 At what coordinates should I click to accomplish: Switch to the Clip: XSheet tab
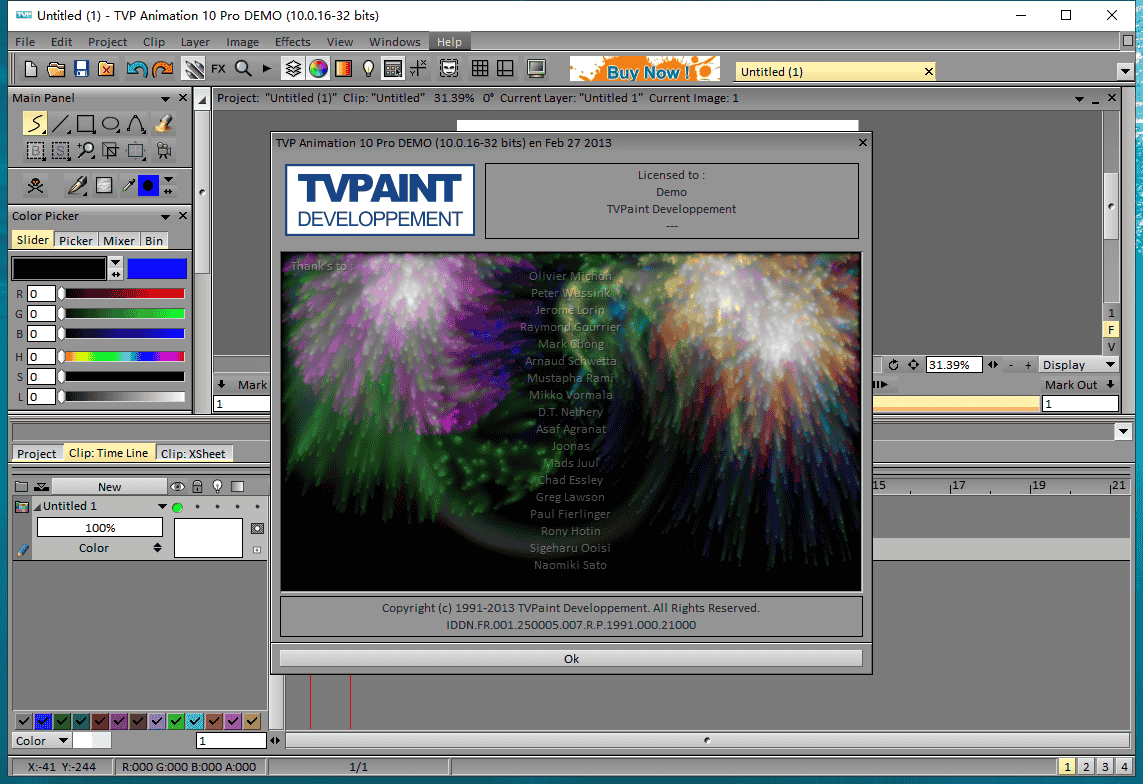pos(194,453)
